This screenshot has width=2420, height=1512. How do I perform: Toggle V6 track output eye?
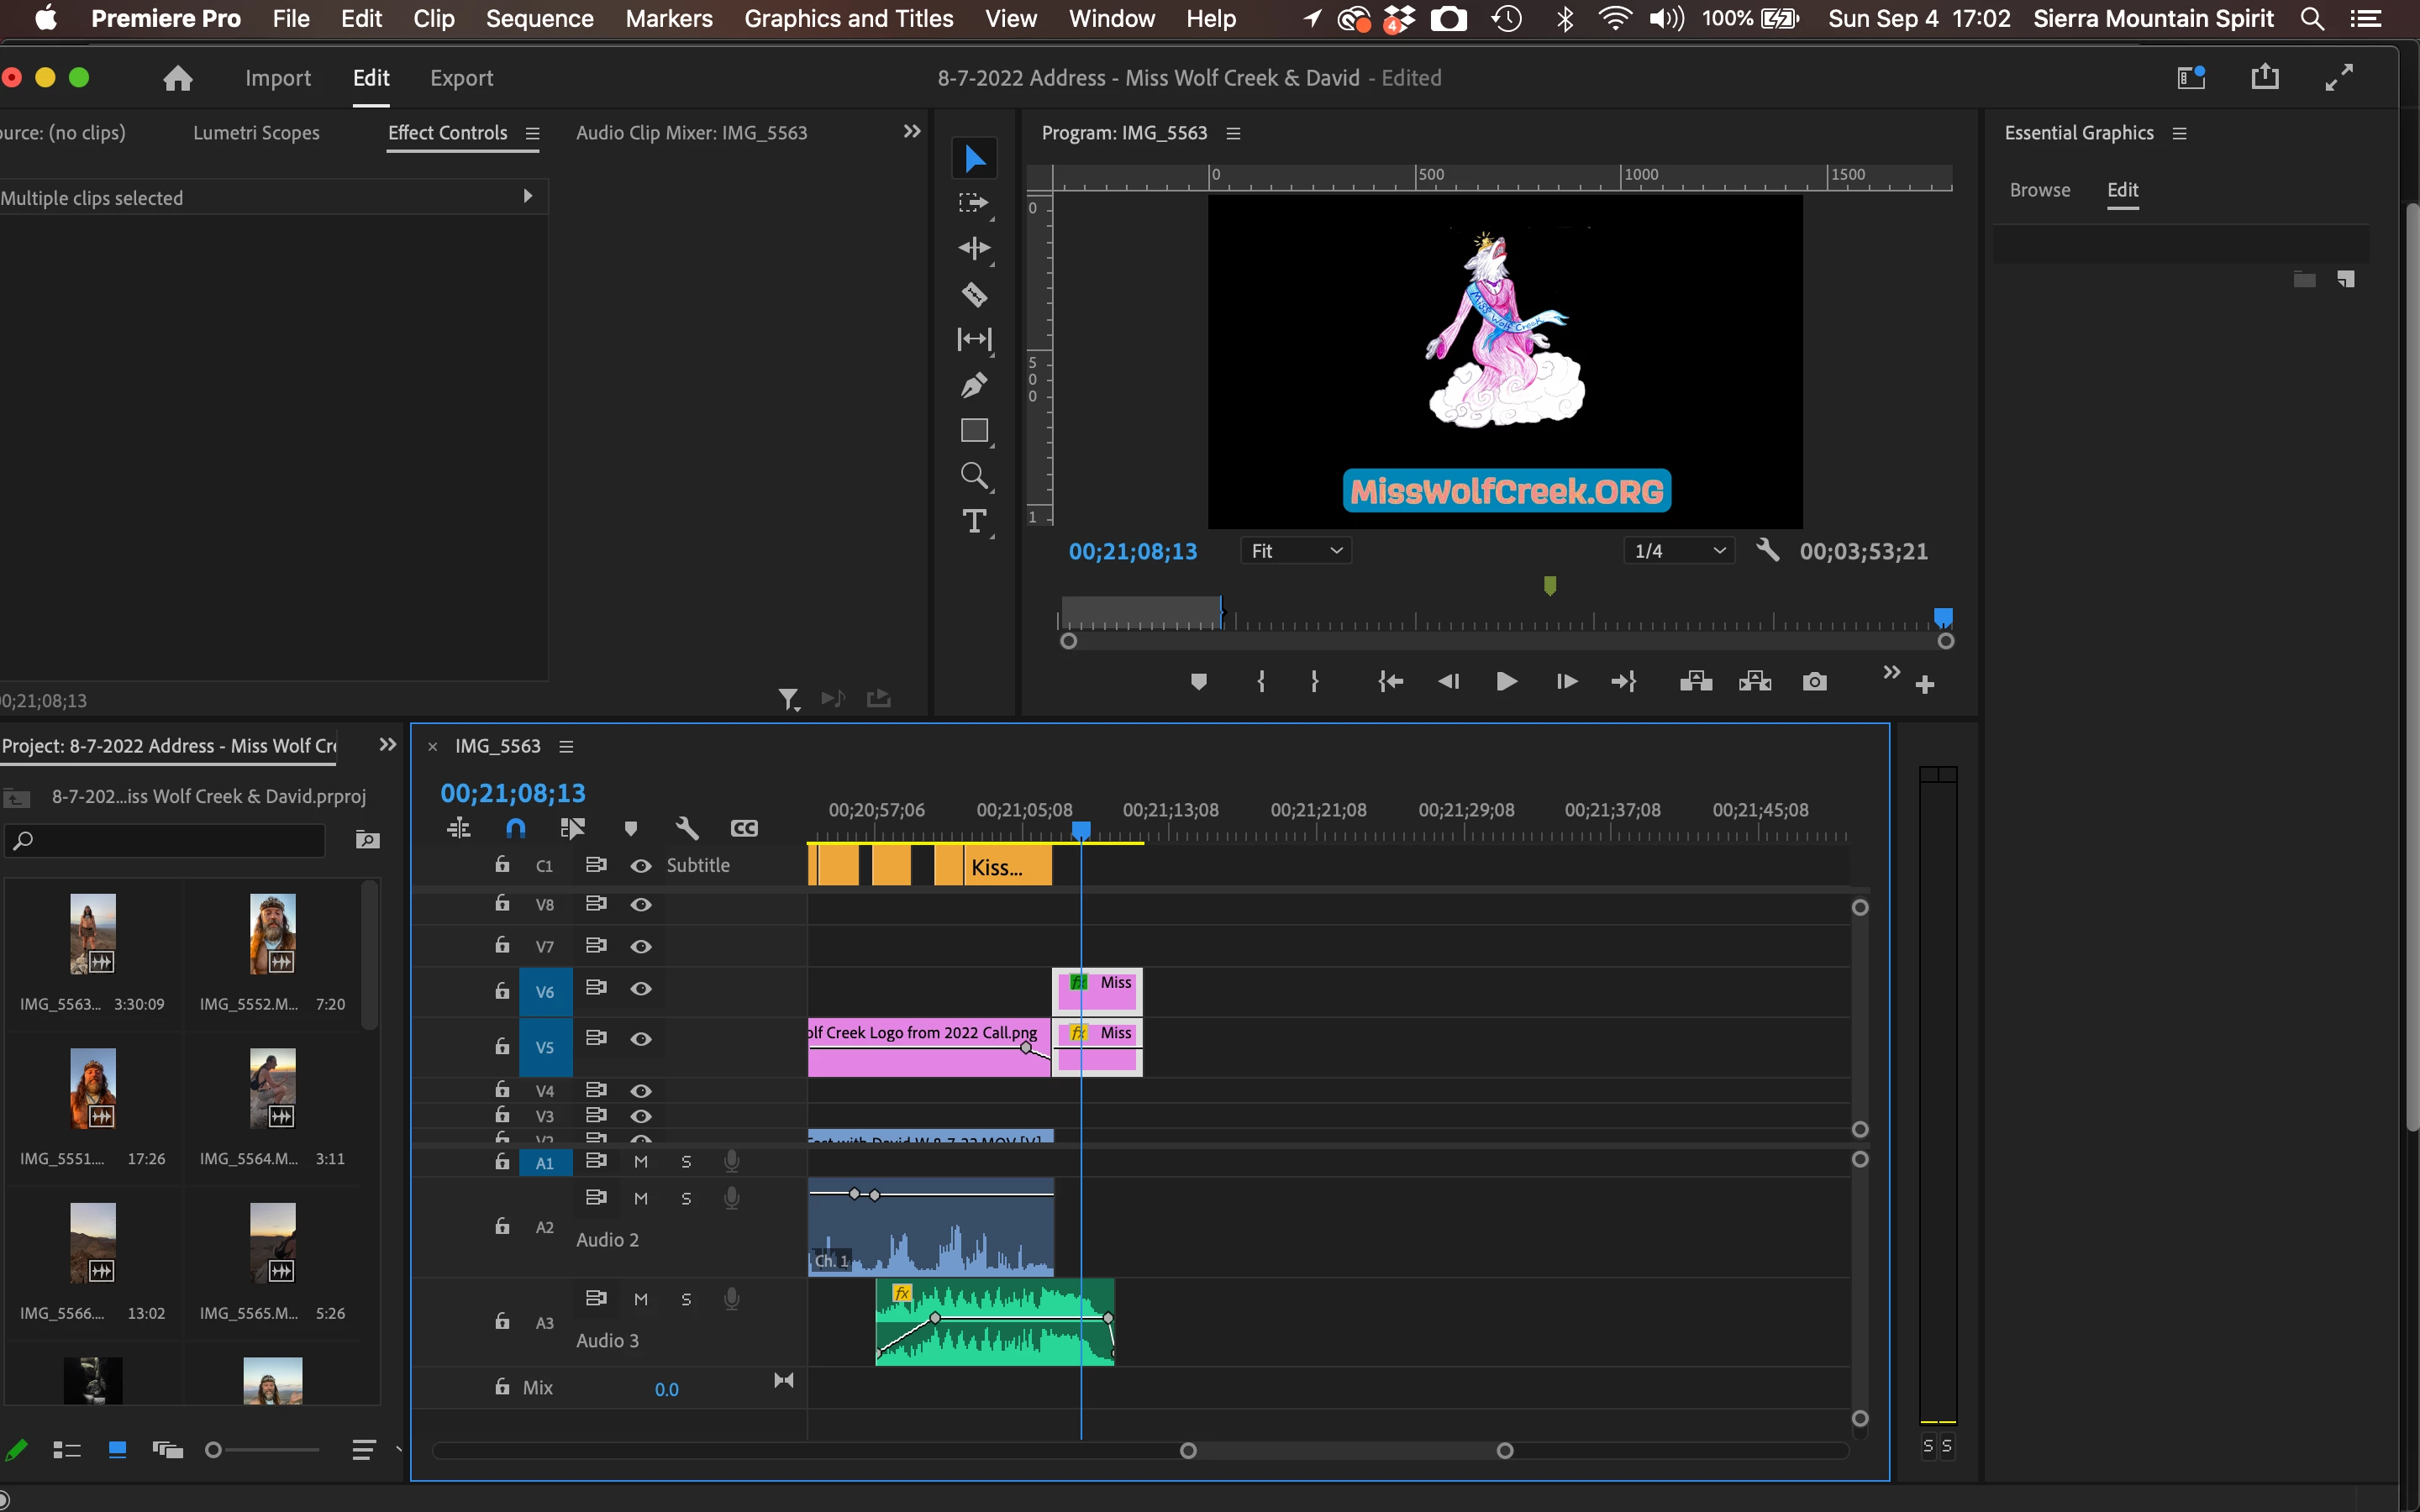point(641,989)
